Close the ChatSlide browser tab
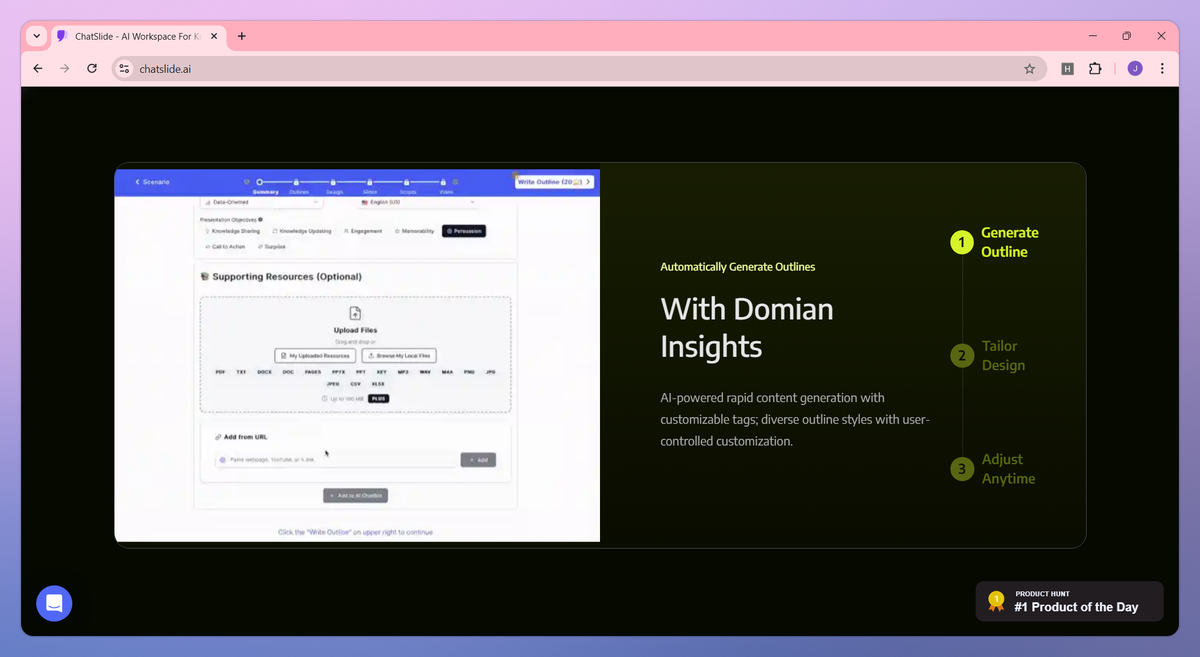 pyautogui.click(x=215, y=36)
